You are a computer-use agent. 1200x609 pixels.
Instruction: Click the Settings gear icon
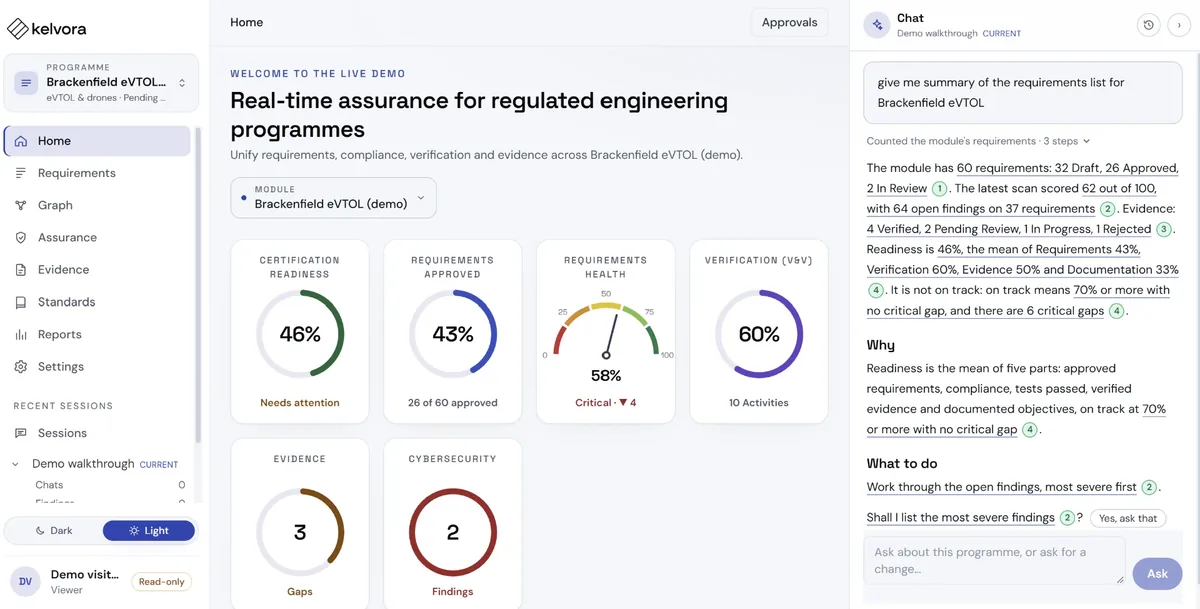pyautogui.click(x=21, y=367)
